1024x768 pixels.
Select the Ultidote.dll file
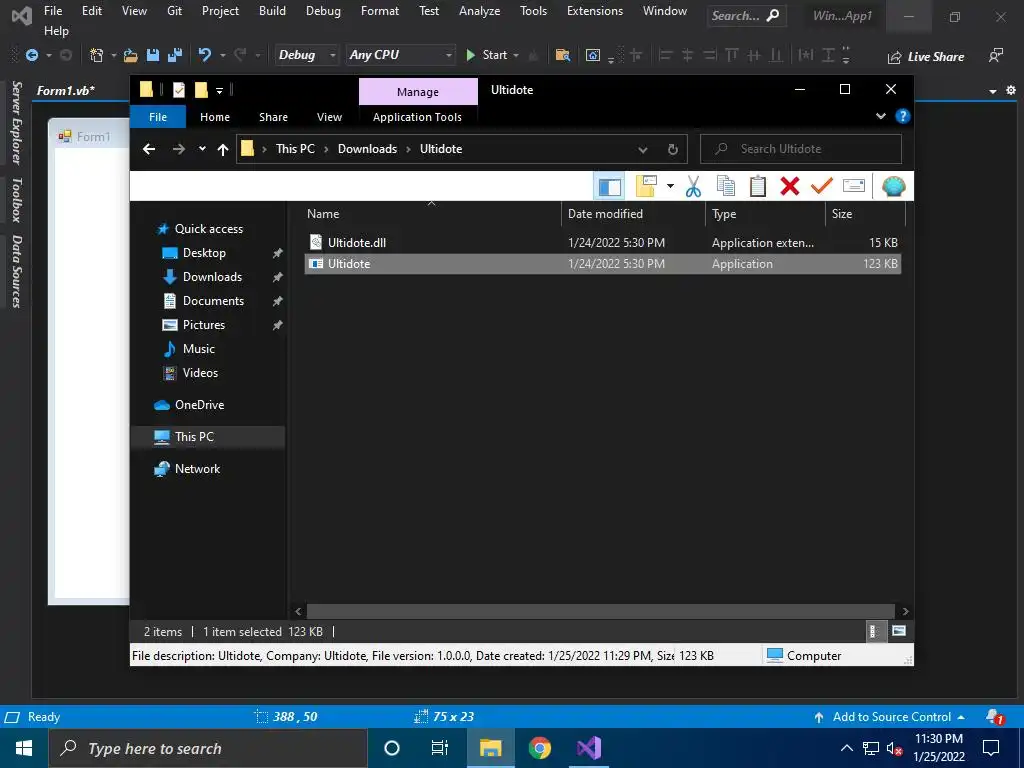[x=603, y=242]
